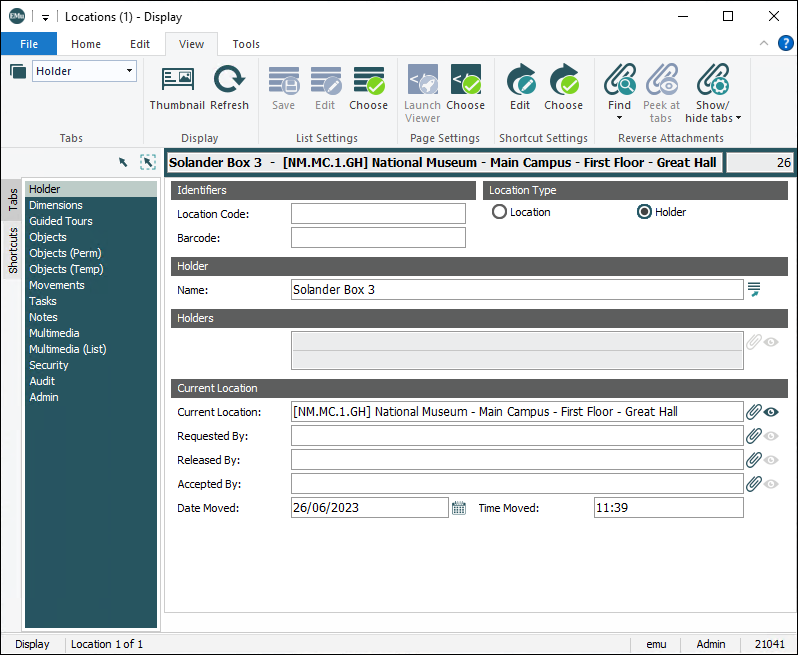
Task: Click the attachment paperclip for Current Location
Action: pyautogui.click(x=754, y=412)
